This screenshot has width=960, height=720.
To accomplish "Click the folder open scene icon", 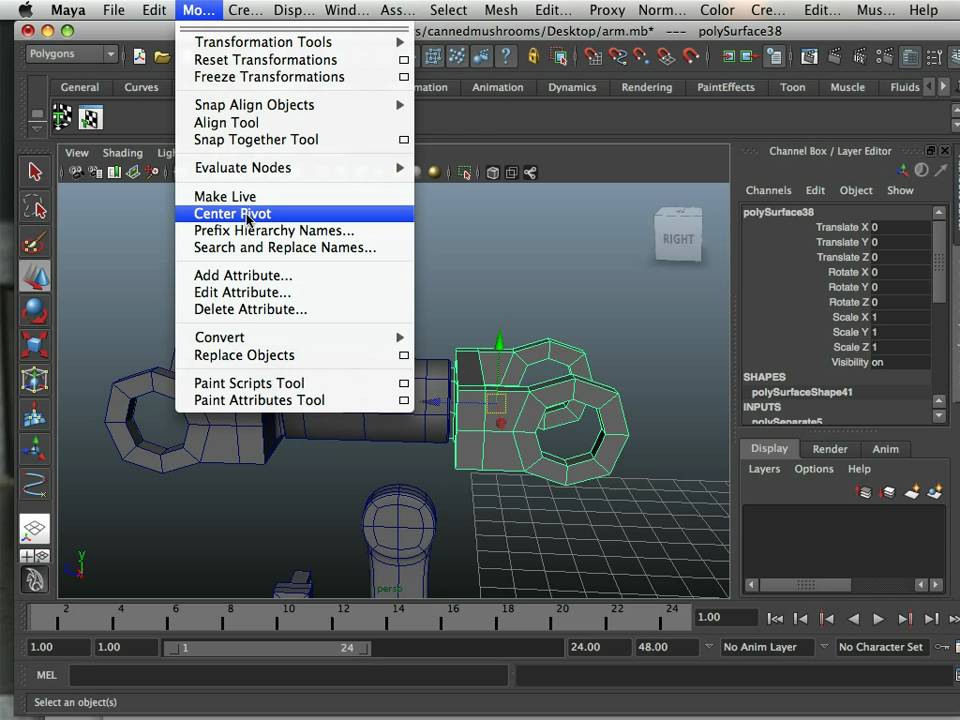I will [x=162, y=57].
